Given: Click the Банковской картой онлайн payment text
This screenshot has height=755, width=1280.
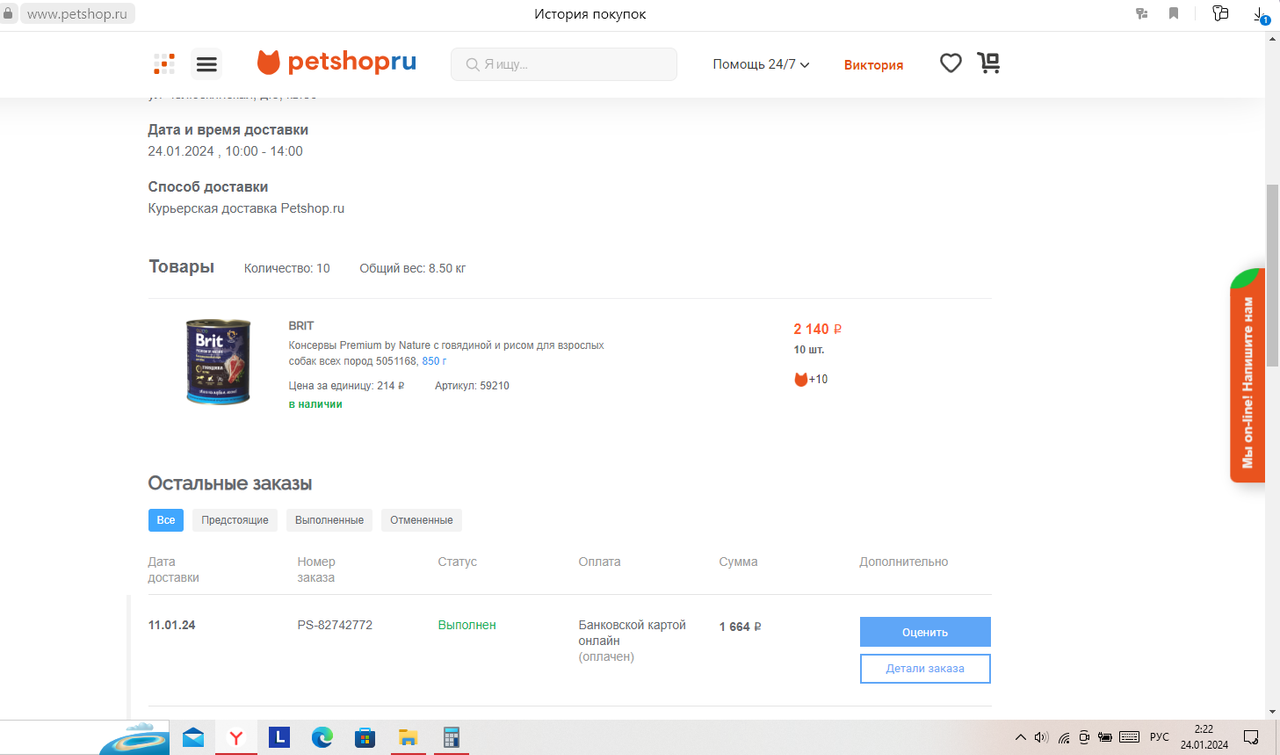Looking at the screenshot, I should click(632, 633).
